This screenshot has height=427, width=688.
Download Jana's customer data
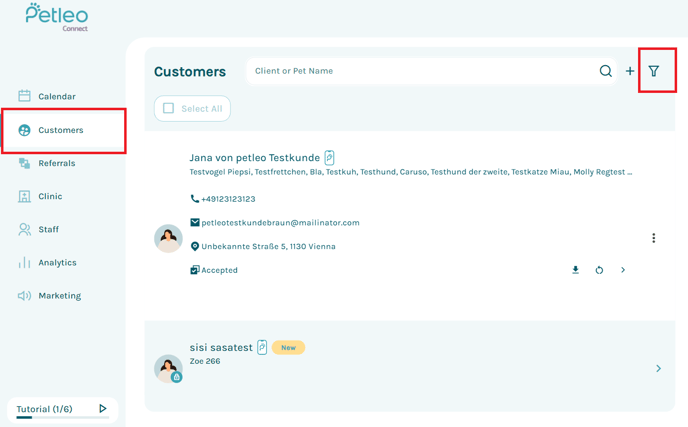point(575,270)
